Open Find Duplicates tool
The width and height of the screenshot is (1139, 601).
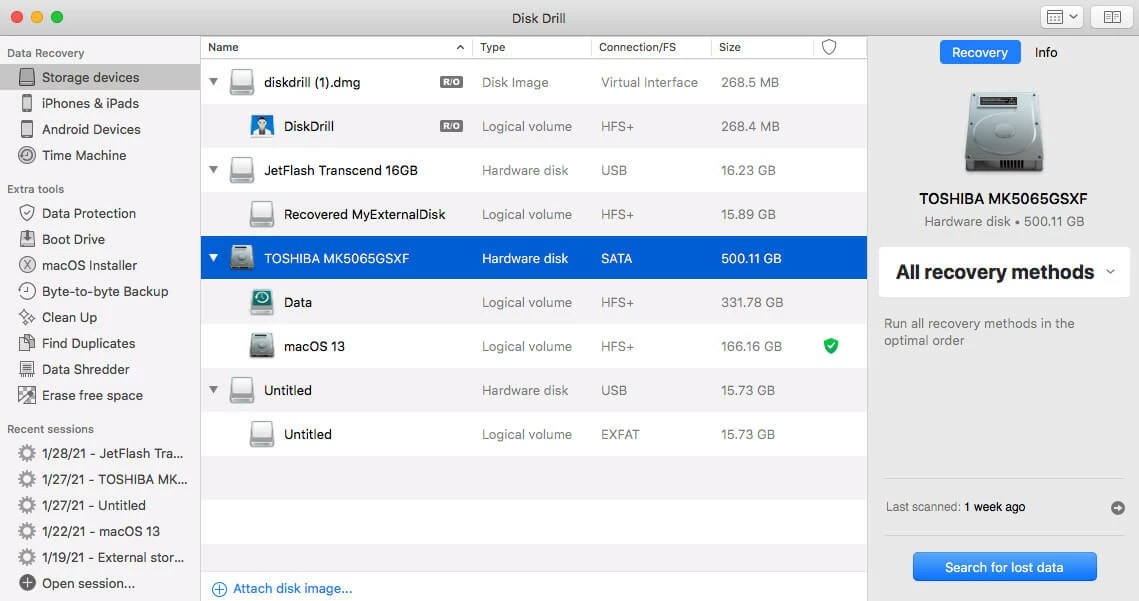click(x=88, y=344)
